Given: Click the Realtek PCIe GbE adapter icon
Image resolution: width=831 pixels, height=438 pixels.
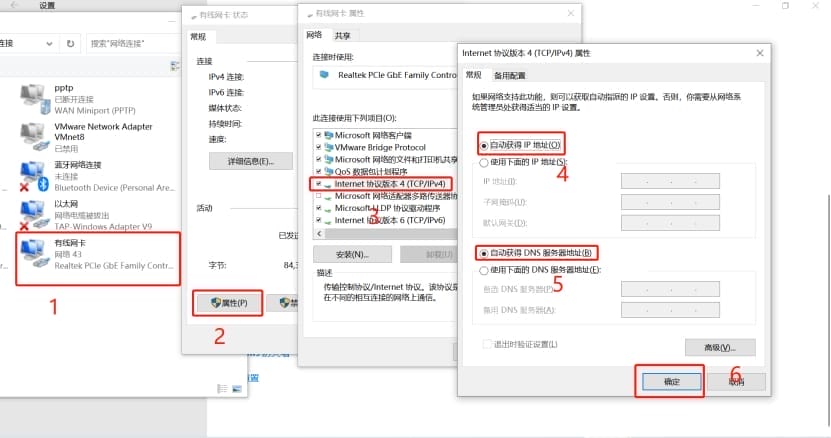Looking at the screenshot, I should click(324, 75).
